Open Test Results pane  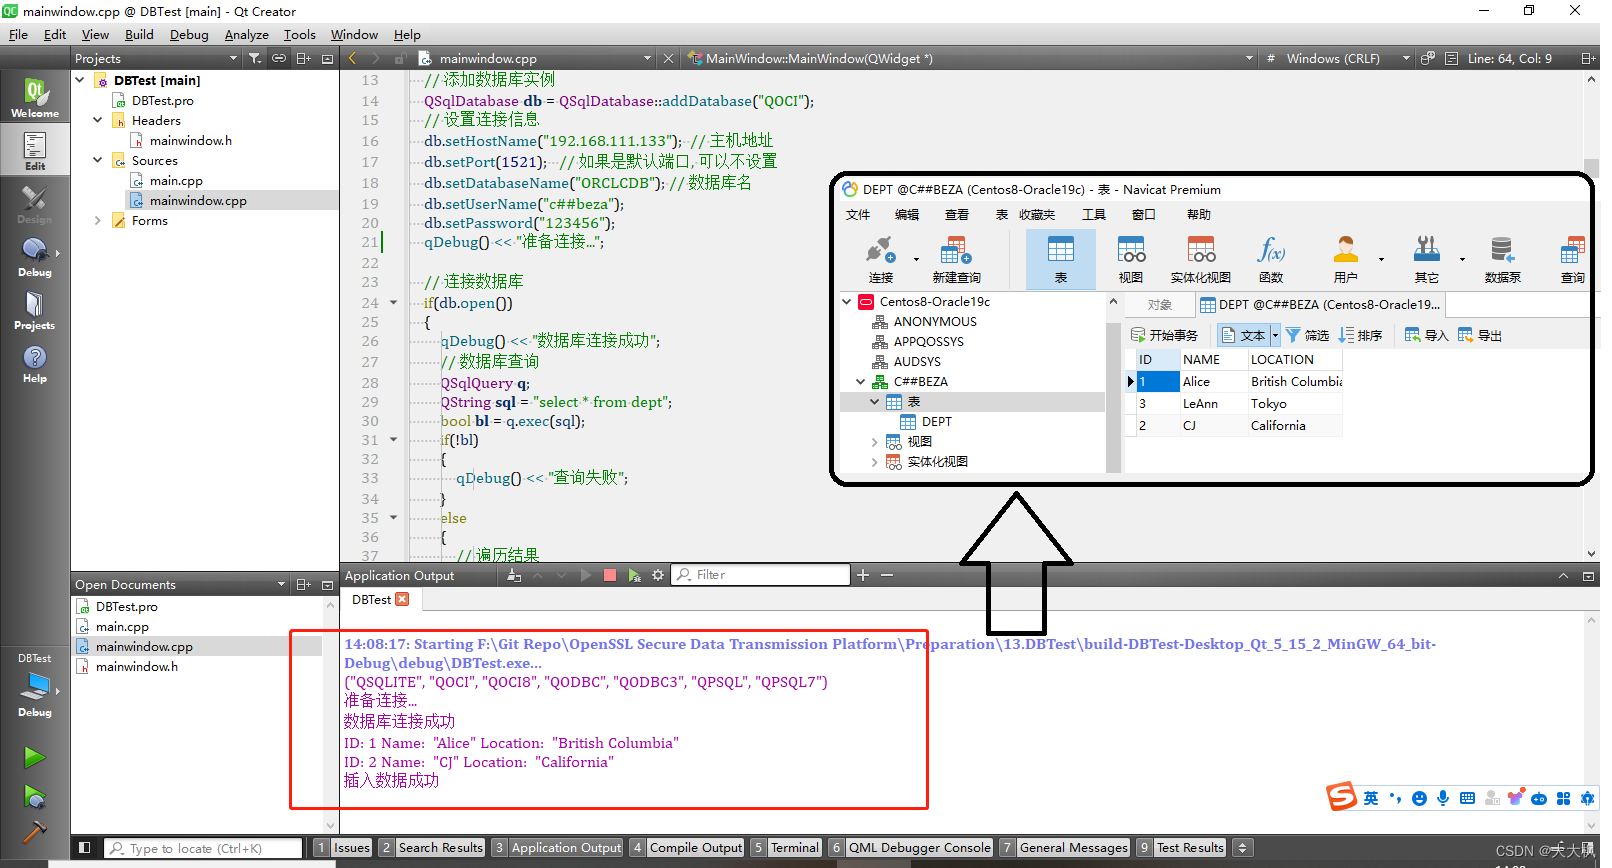tap(1181, 848)
